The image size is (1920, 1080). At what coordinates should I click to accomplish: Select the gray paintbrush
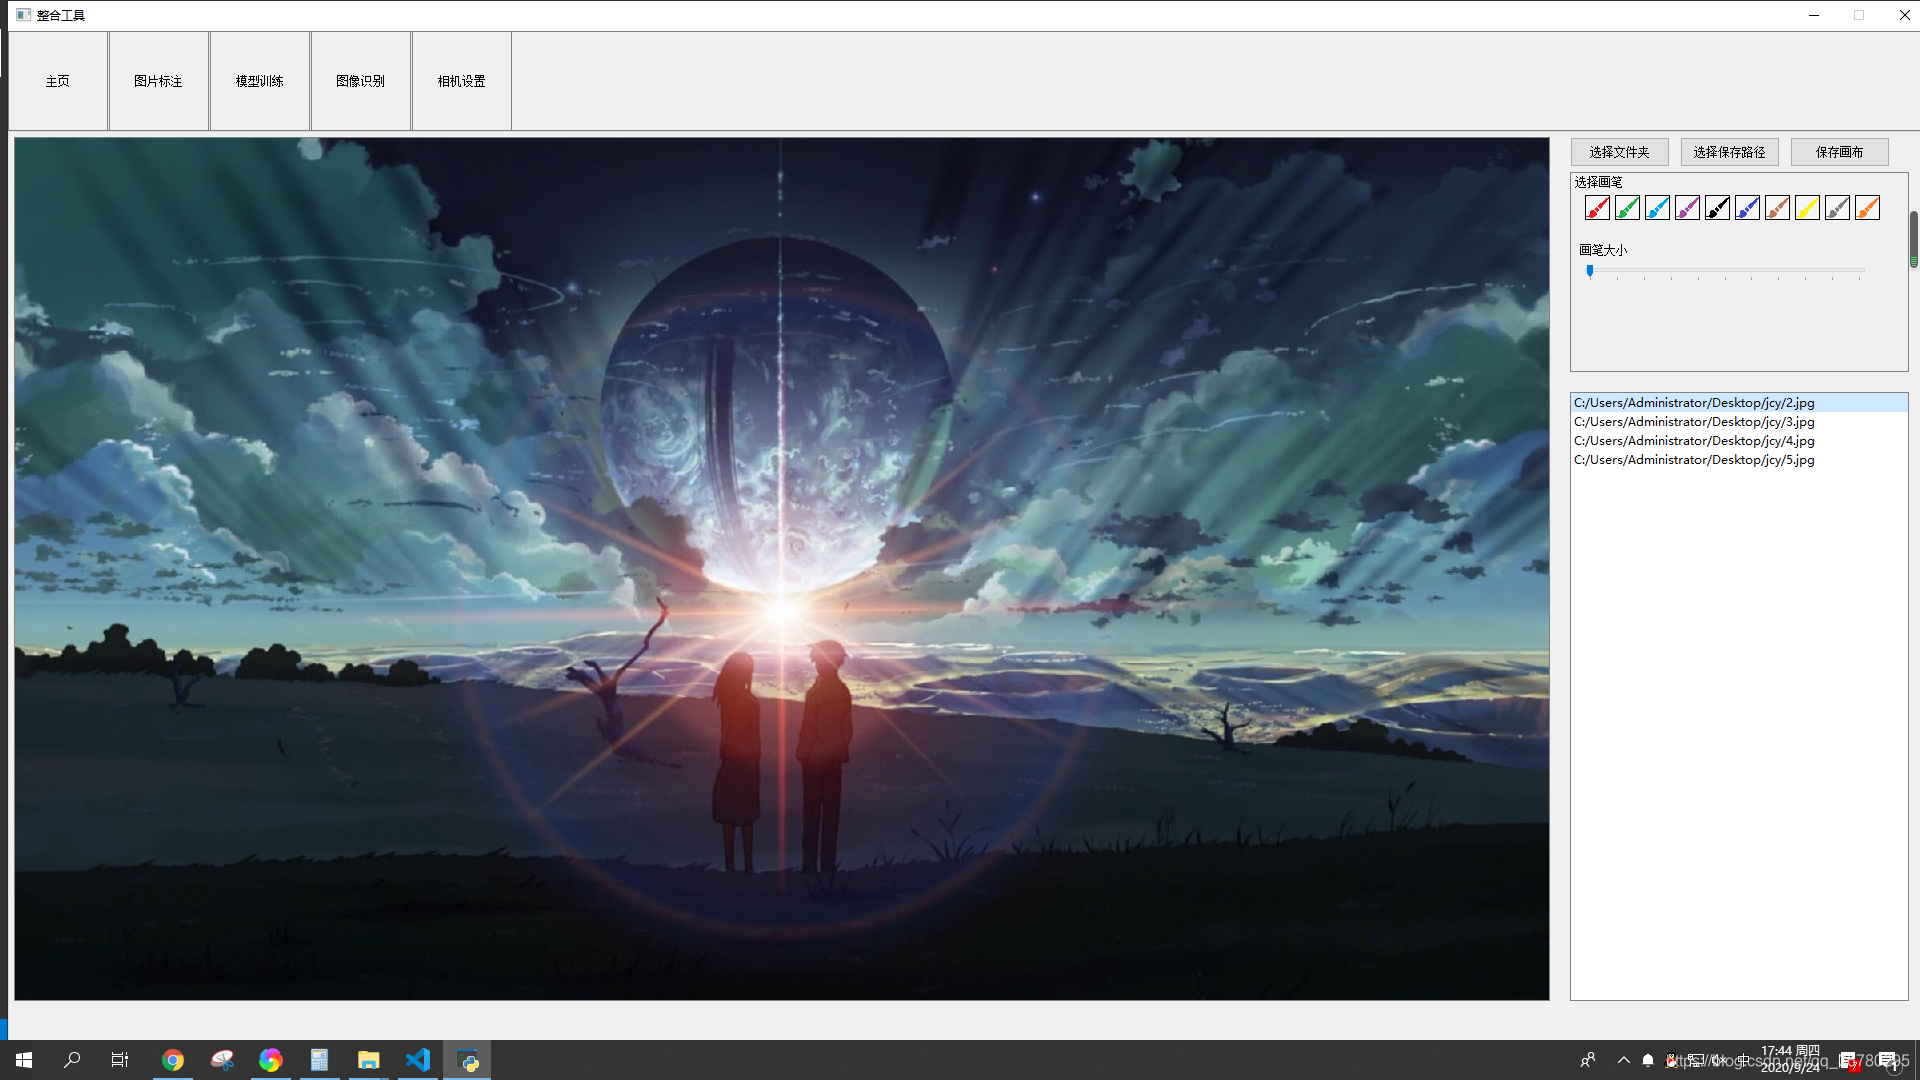(x=1837, y=208)
